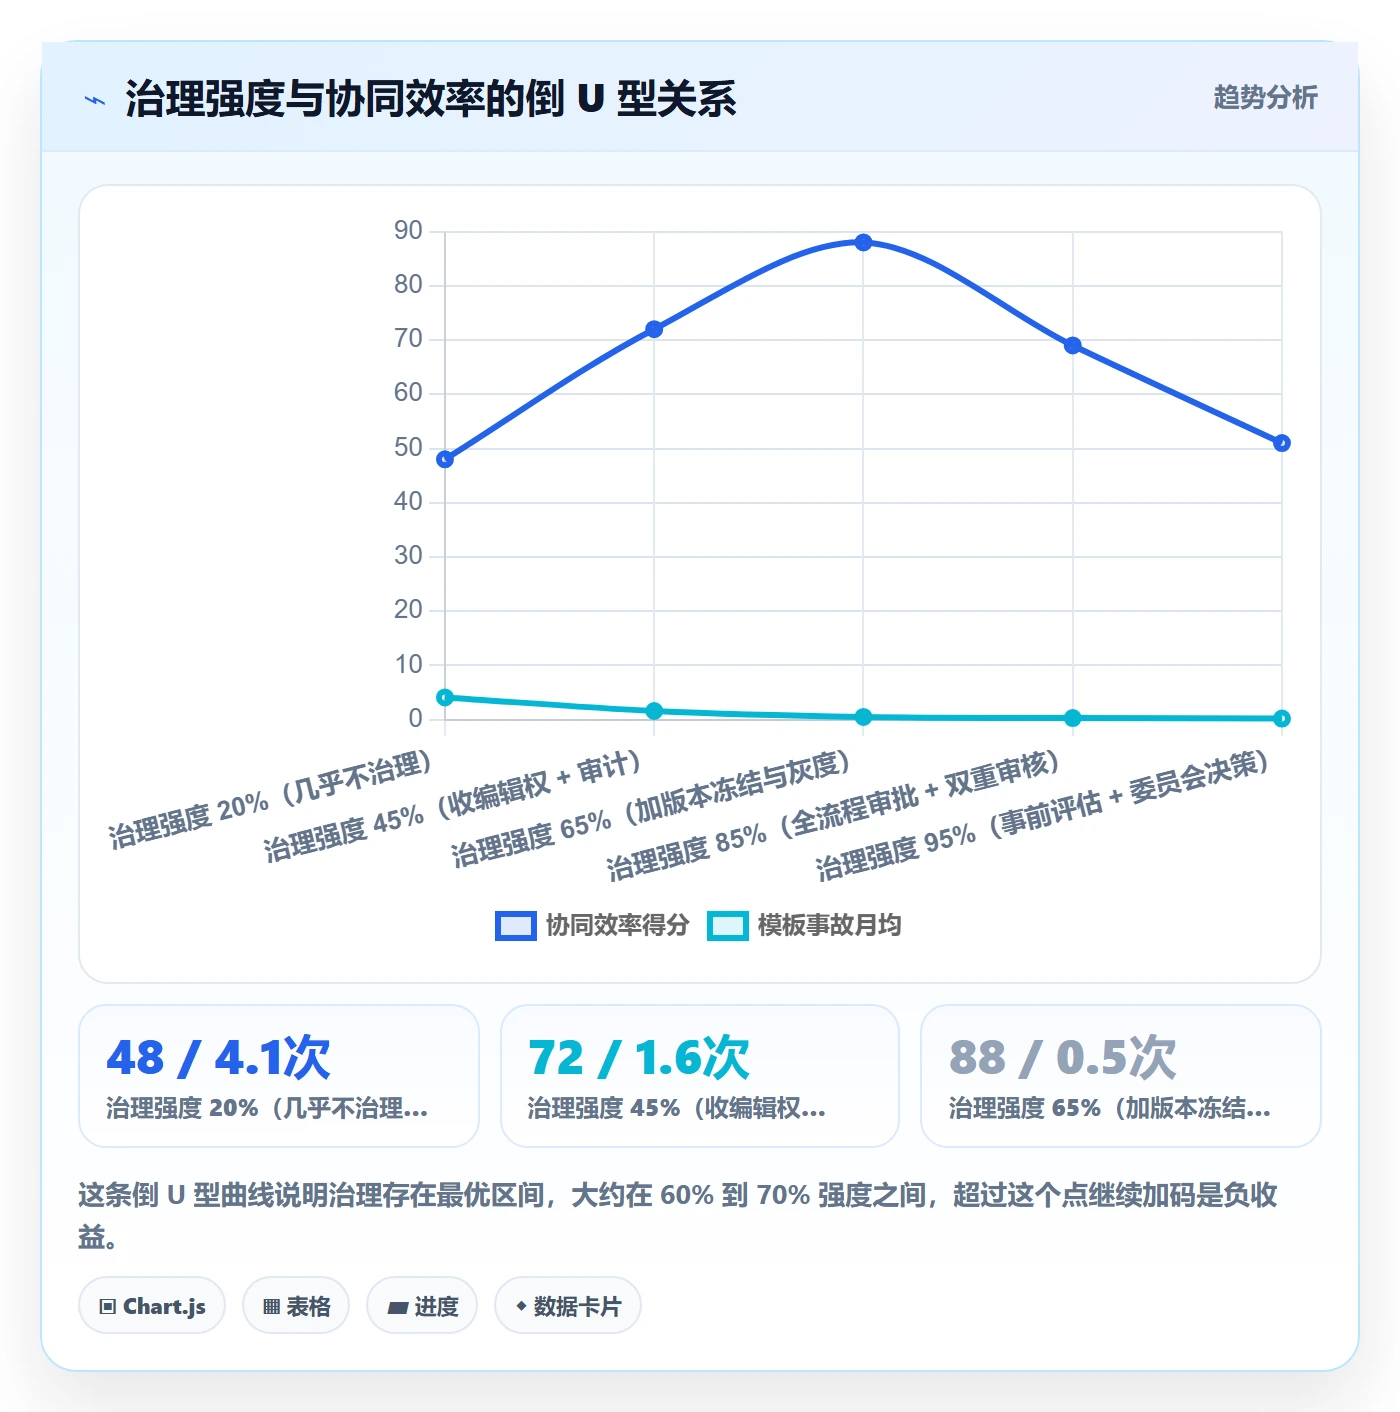The width and height of the screenshot is (1400, 1412).
Task: Click the table grid icon in 表格 chip
Action: click(x=271, y=1307)
